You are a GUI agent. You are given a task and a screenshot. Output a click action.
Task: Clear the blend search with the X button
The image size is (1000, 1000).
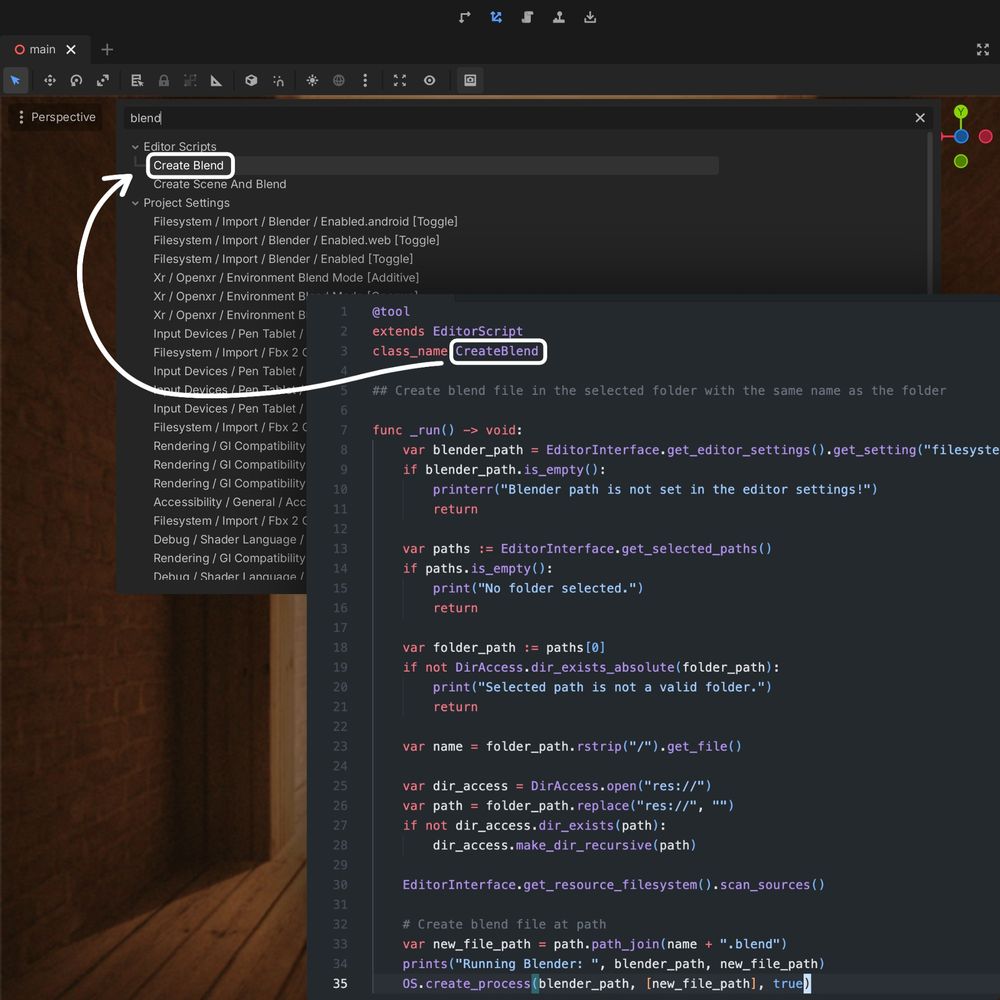[x=920, y=118]
